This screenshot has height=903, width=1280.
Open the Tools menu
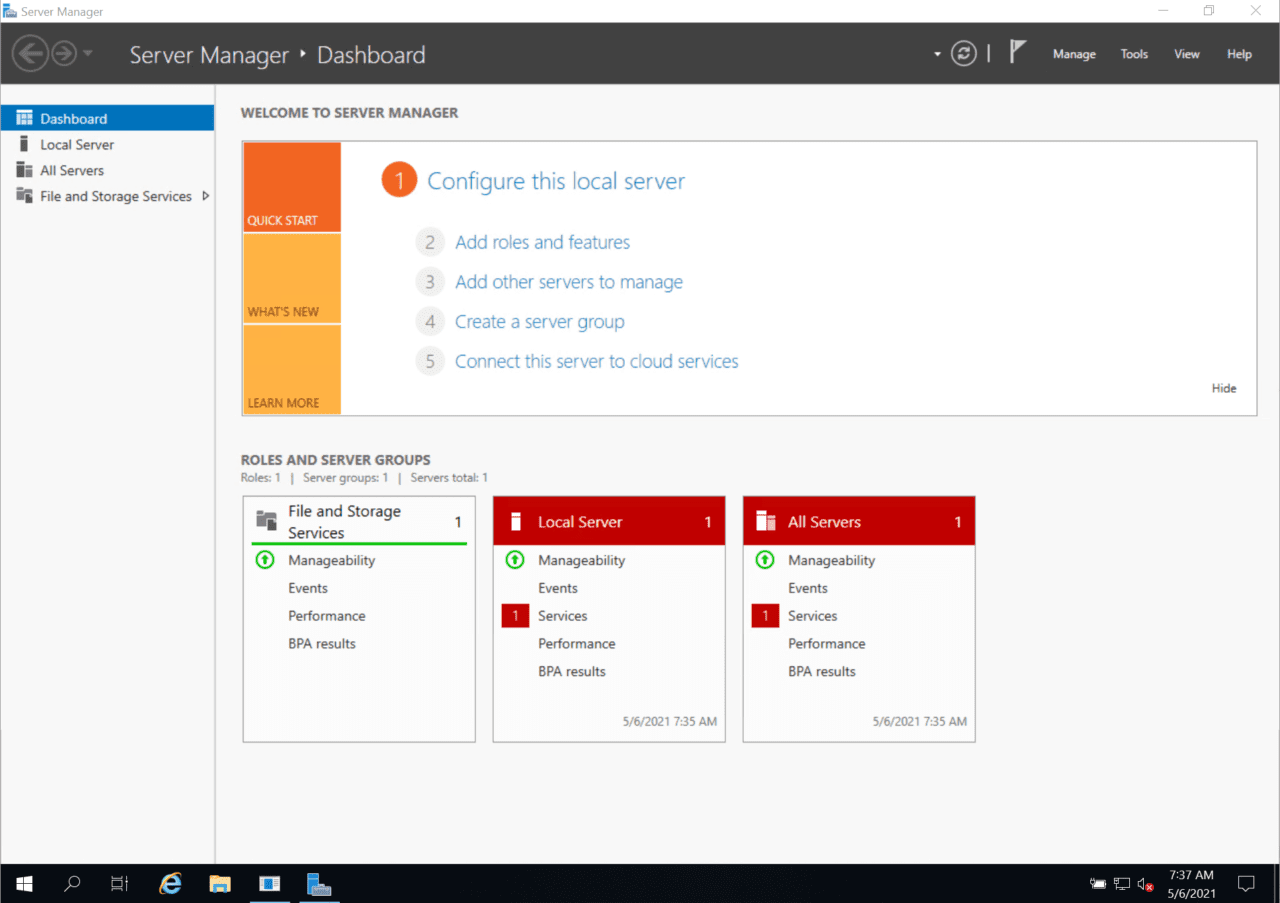[1134, 54]
